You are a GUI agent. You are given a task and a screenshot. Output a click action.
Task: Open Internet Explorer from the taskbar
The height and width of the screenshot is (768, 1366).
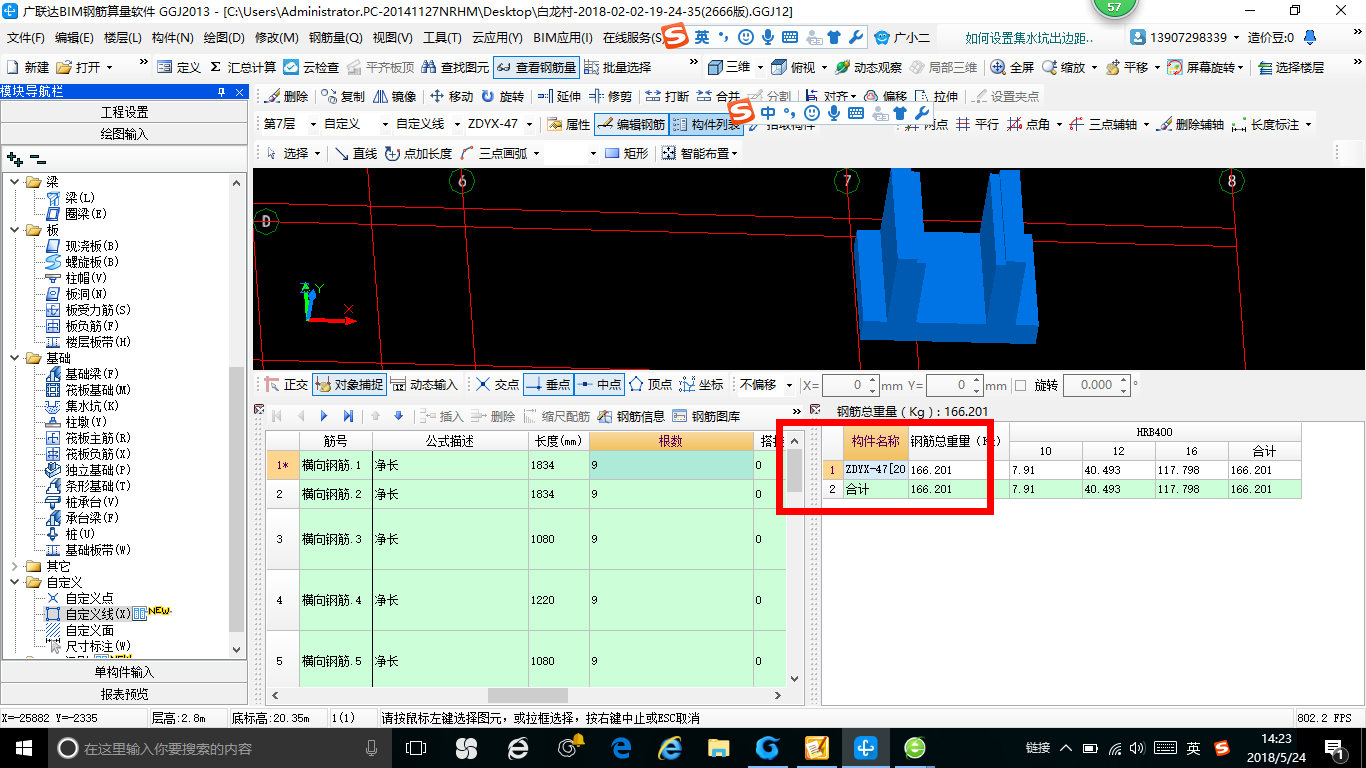click(x=671, y=747)
